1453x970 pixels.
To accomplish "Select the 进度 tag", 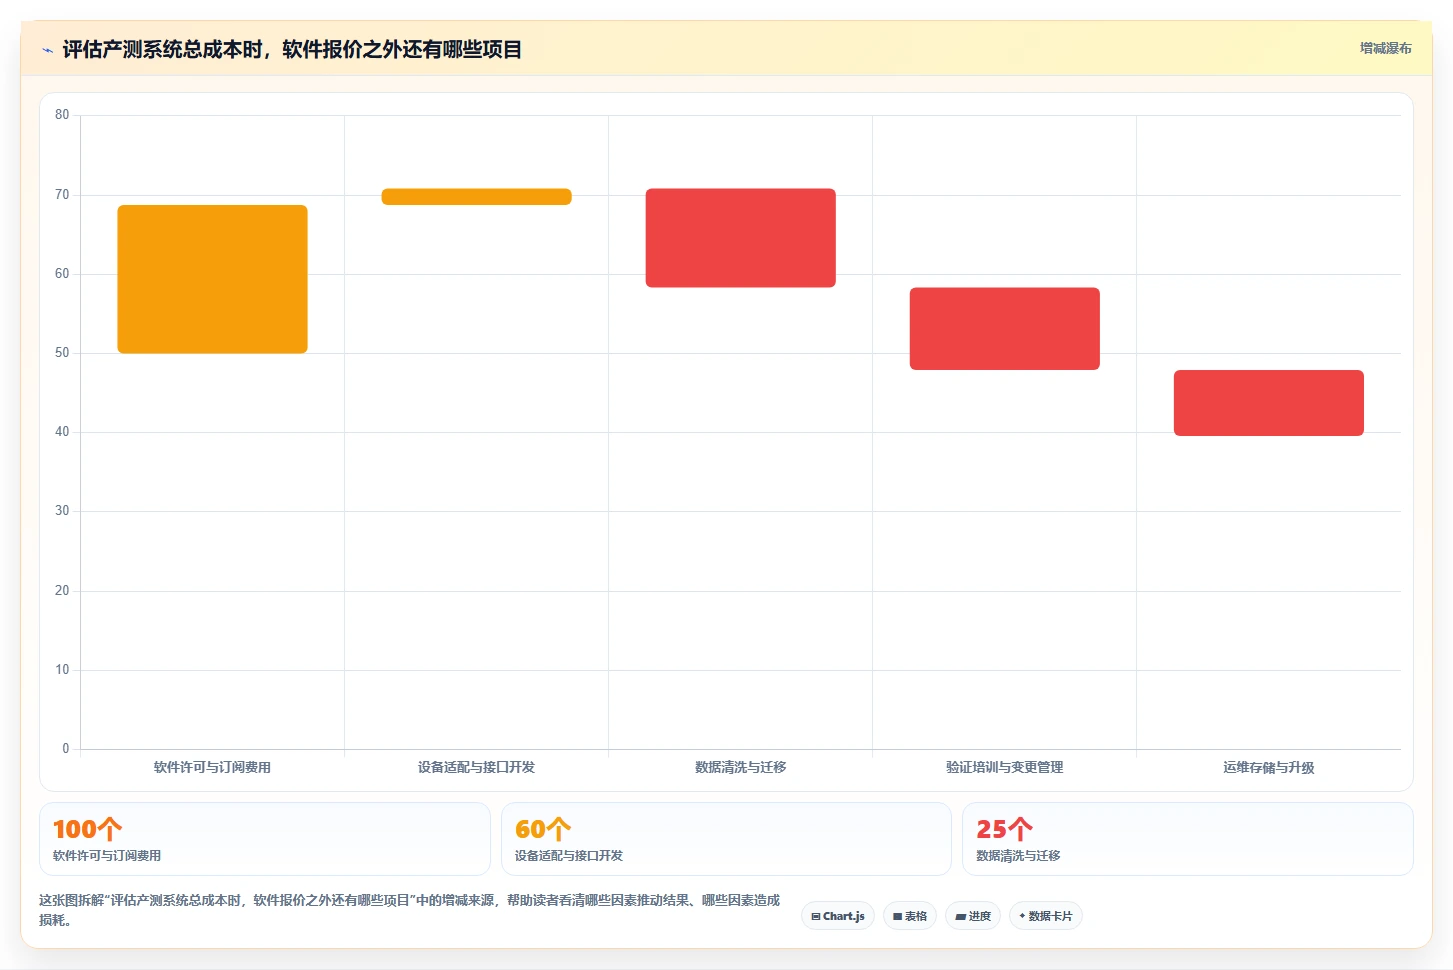I will pyautogui.click(x=973, y=916).
